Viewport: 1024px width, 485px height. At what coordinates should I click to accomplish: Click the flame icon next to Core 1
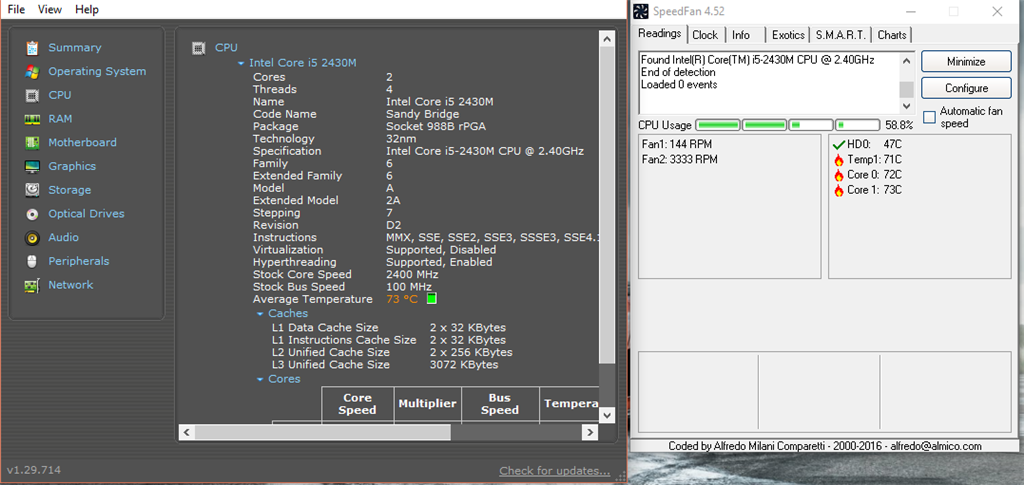pyautogui.click(x=839, y=191)
